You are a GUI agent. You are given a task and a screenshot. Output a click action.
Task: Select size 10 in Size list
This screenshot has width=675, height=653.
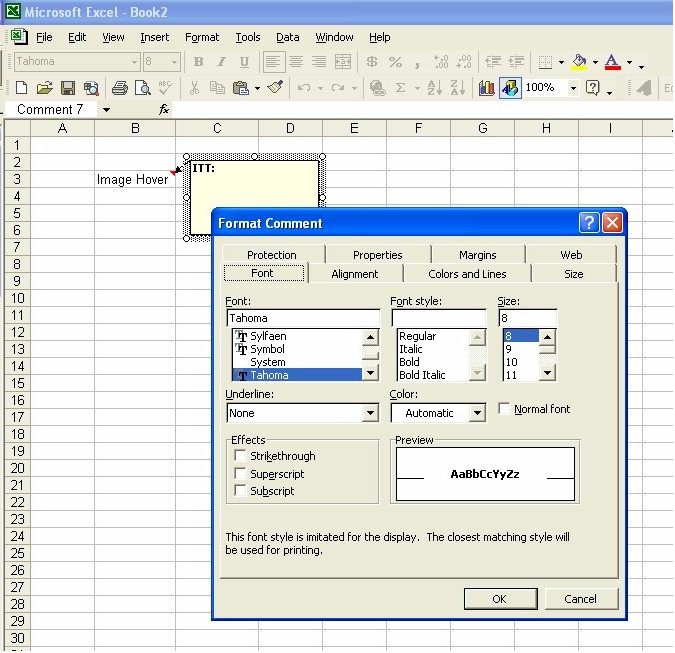pos(520,362)
